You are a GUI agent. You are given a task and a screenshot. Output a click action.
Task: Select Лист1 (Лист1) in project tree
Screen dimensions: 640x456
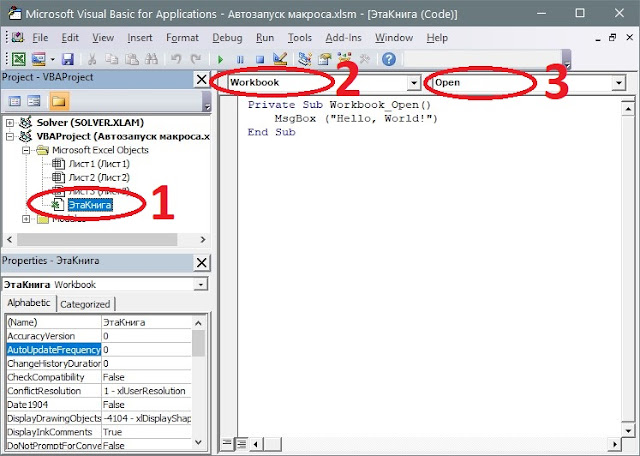tap(99, 164)
